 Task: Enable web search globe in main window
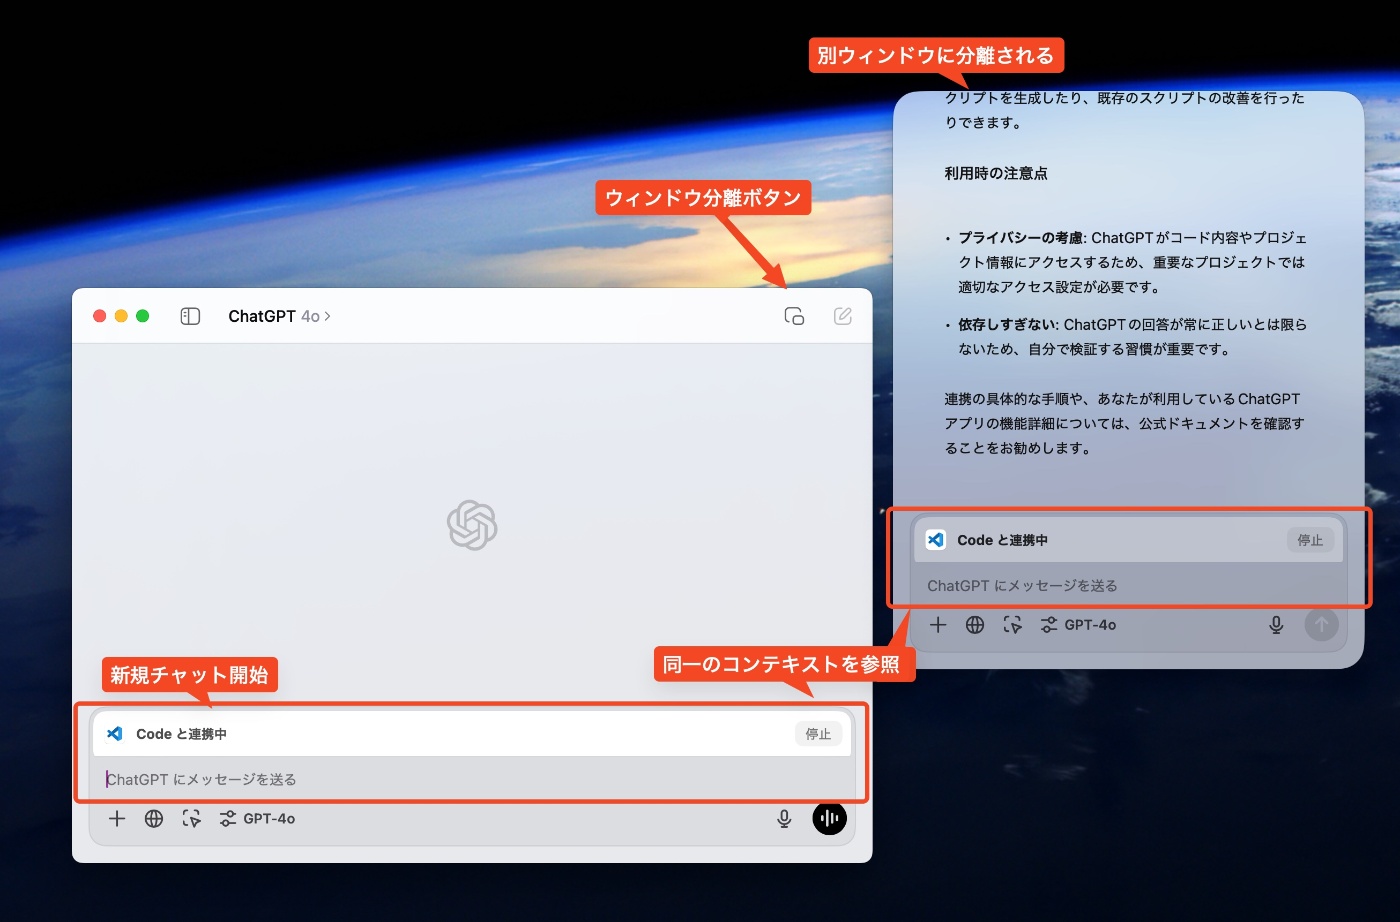click(154, 819)
